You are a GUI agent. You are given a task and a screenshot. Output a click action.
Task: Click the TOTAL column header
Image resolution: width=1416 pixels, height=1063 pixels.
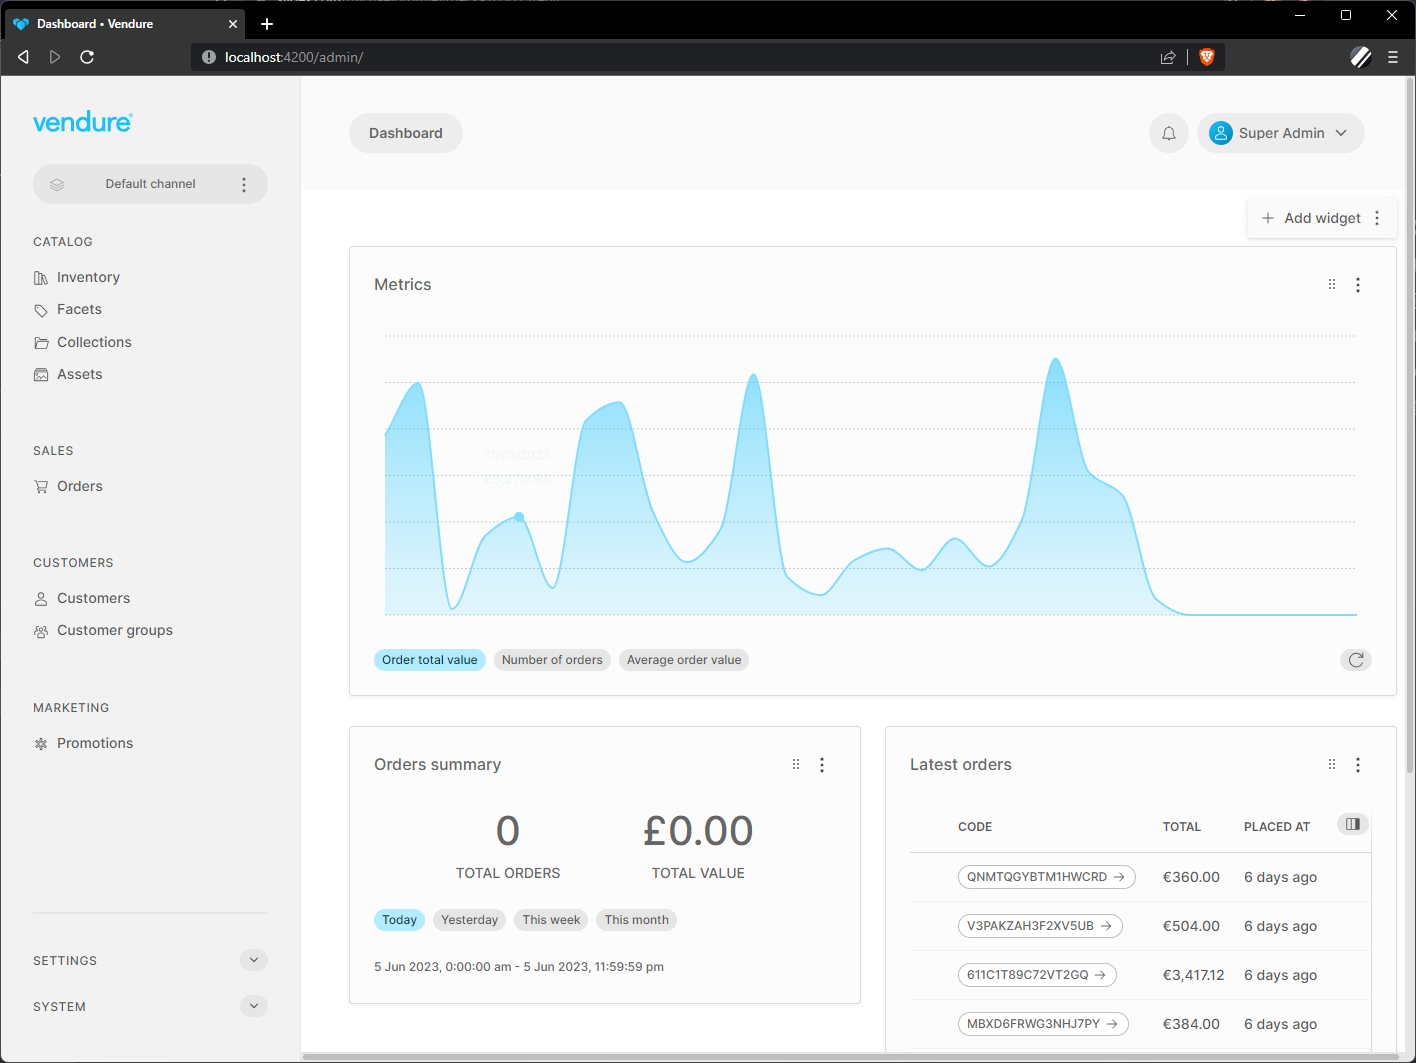pyautogui.click(x=1182, y=827)
